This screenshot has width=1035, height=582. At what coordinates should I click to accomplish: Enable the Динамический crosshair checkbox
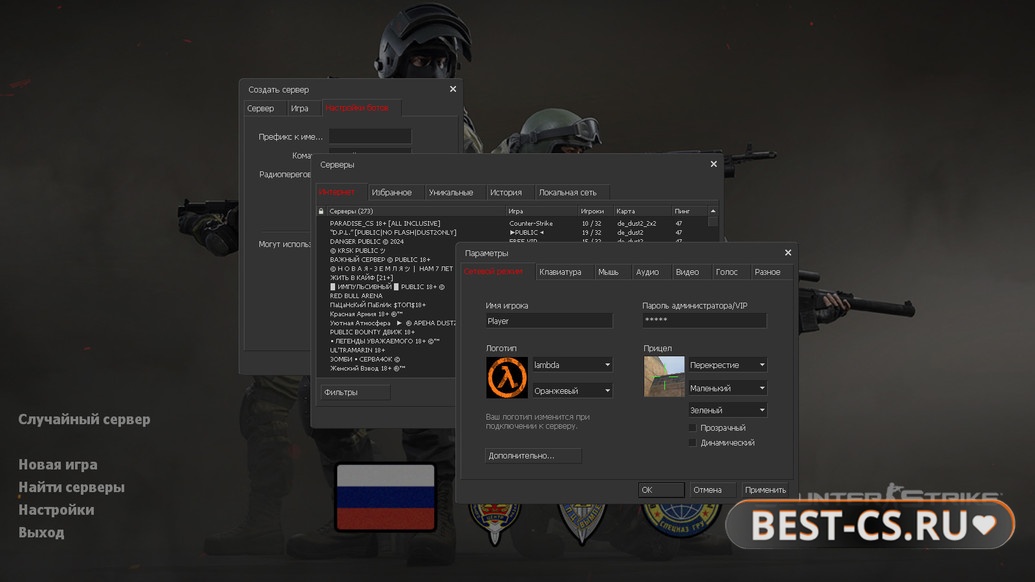(692, 443)
